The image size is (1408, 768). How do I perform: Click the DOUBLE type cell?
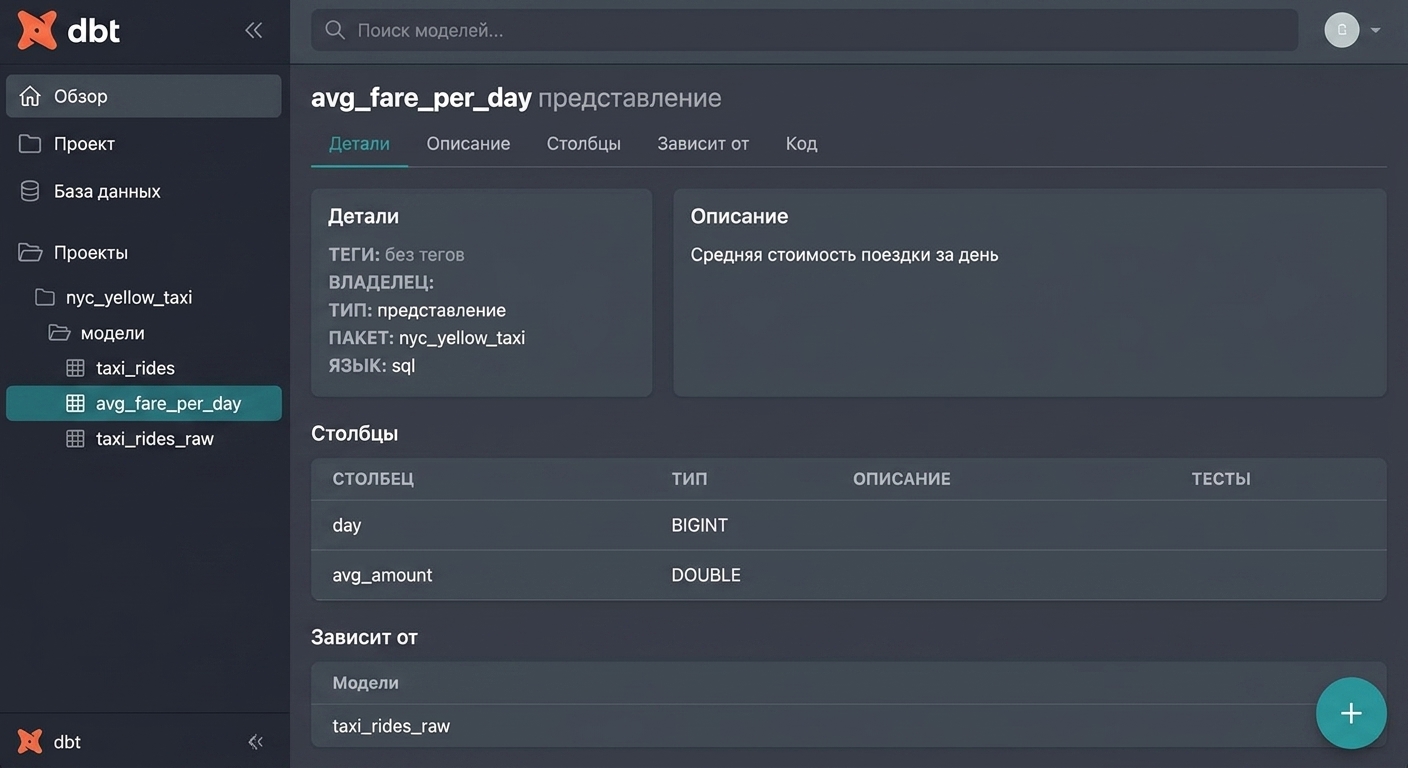point(706,575)
